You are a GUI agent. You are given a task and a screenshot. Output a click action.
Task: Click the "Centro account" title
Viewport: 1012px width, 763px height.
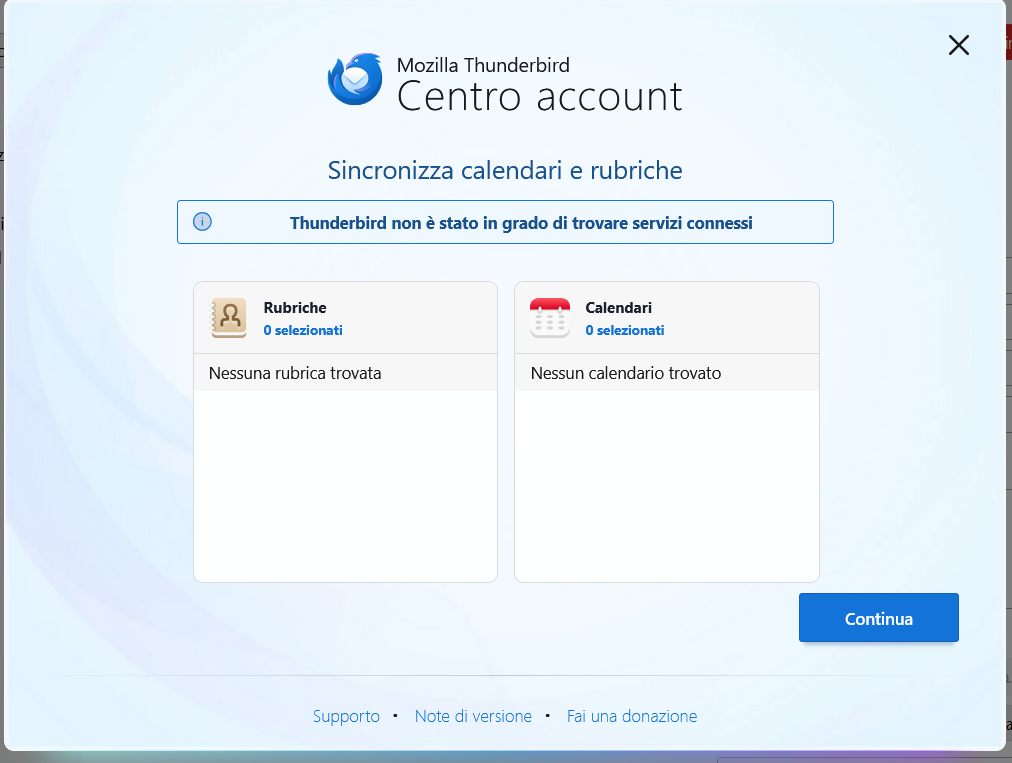click(x=540, y=97)
